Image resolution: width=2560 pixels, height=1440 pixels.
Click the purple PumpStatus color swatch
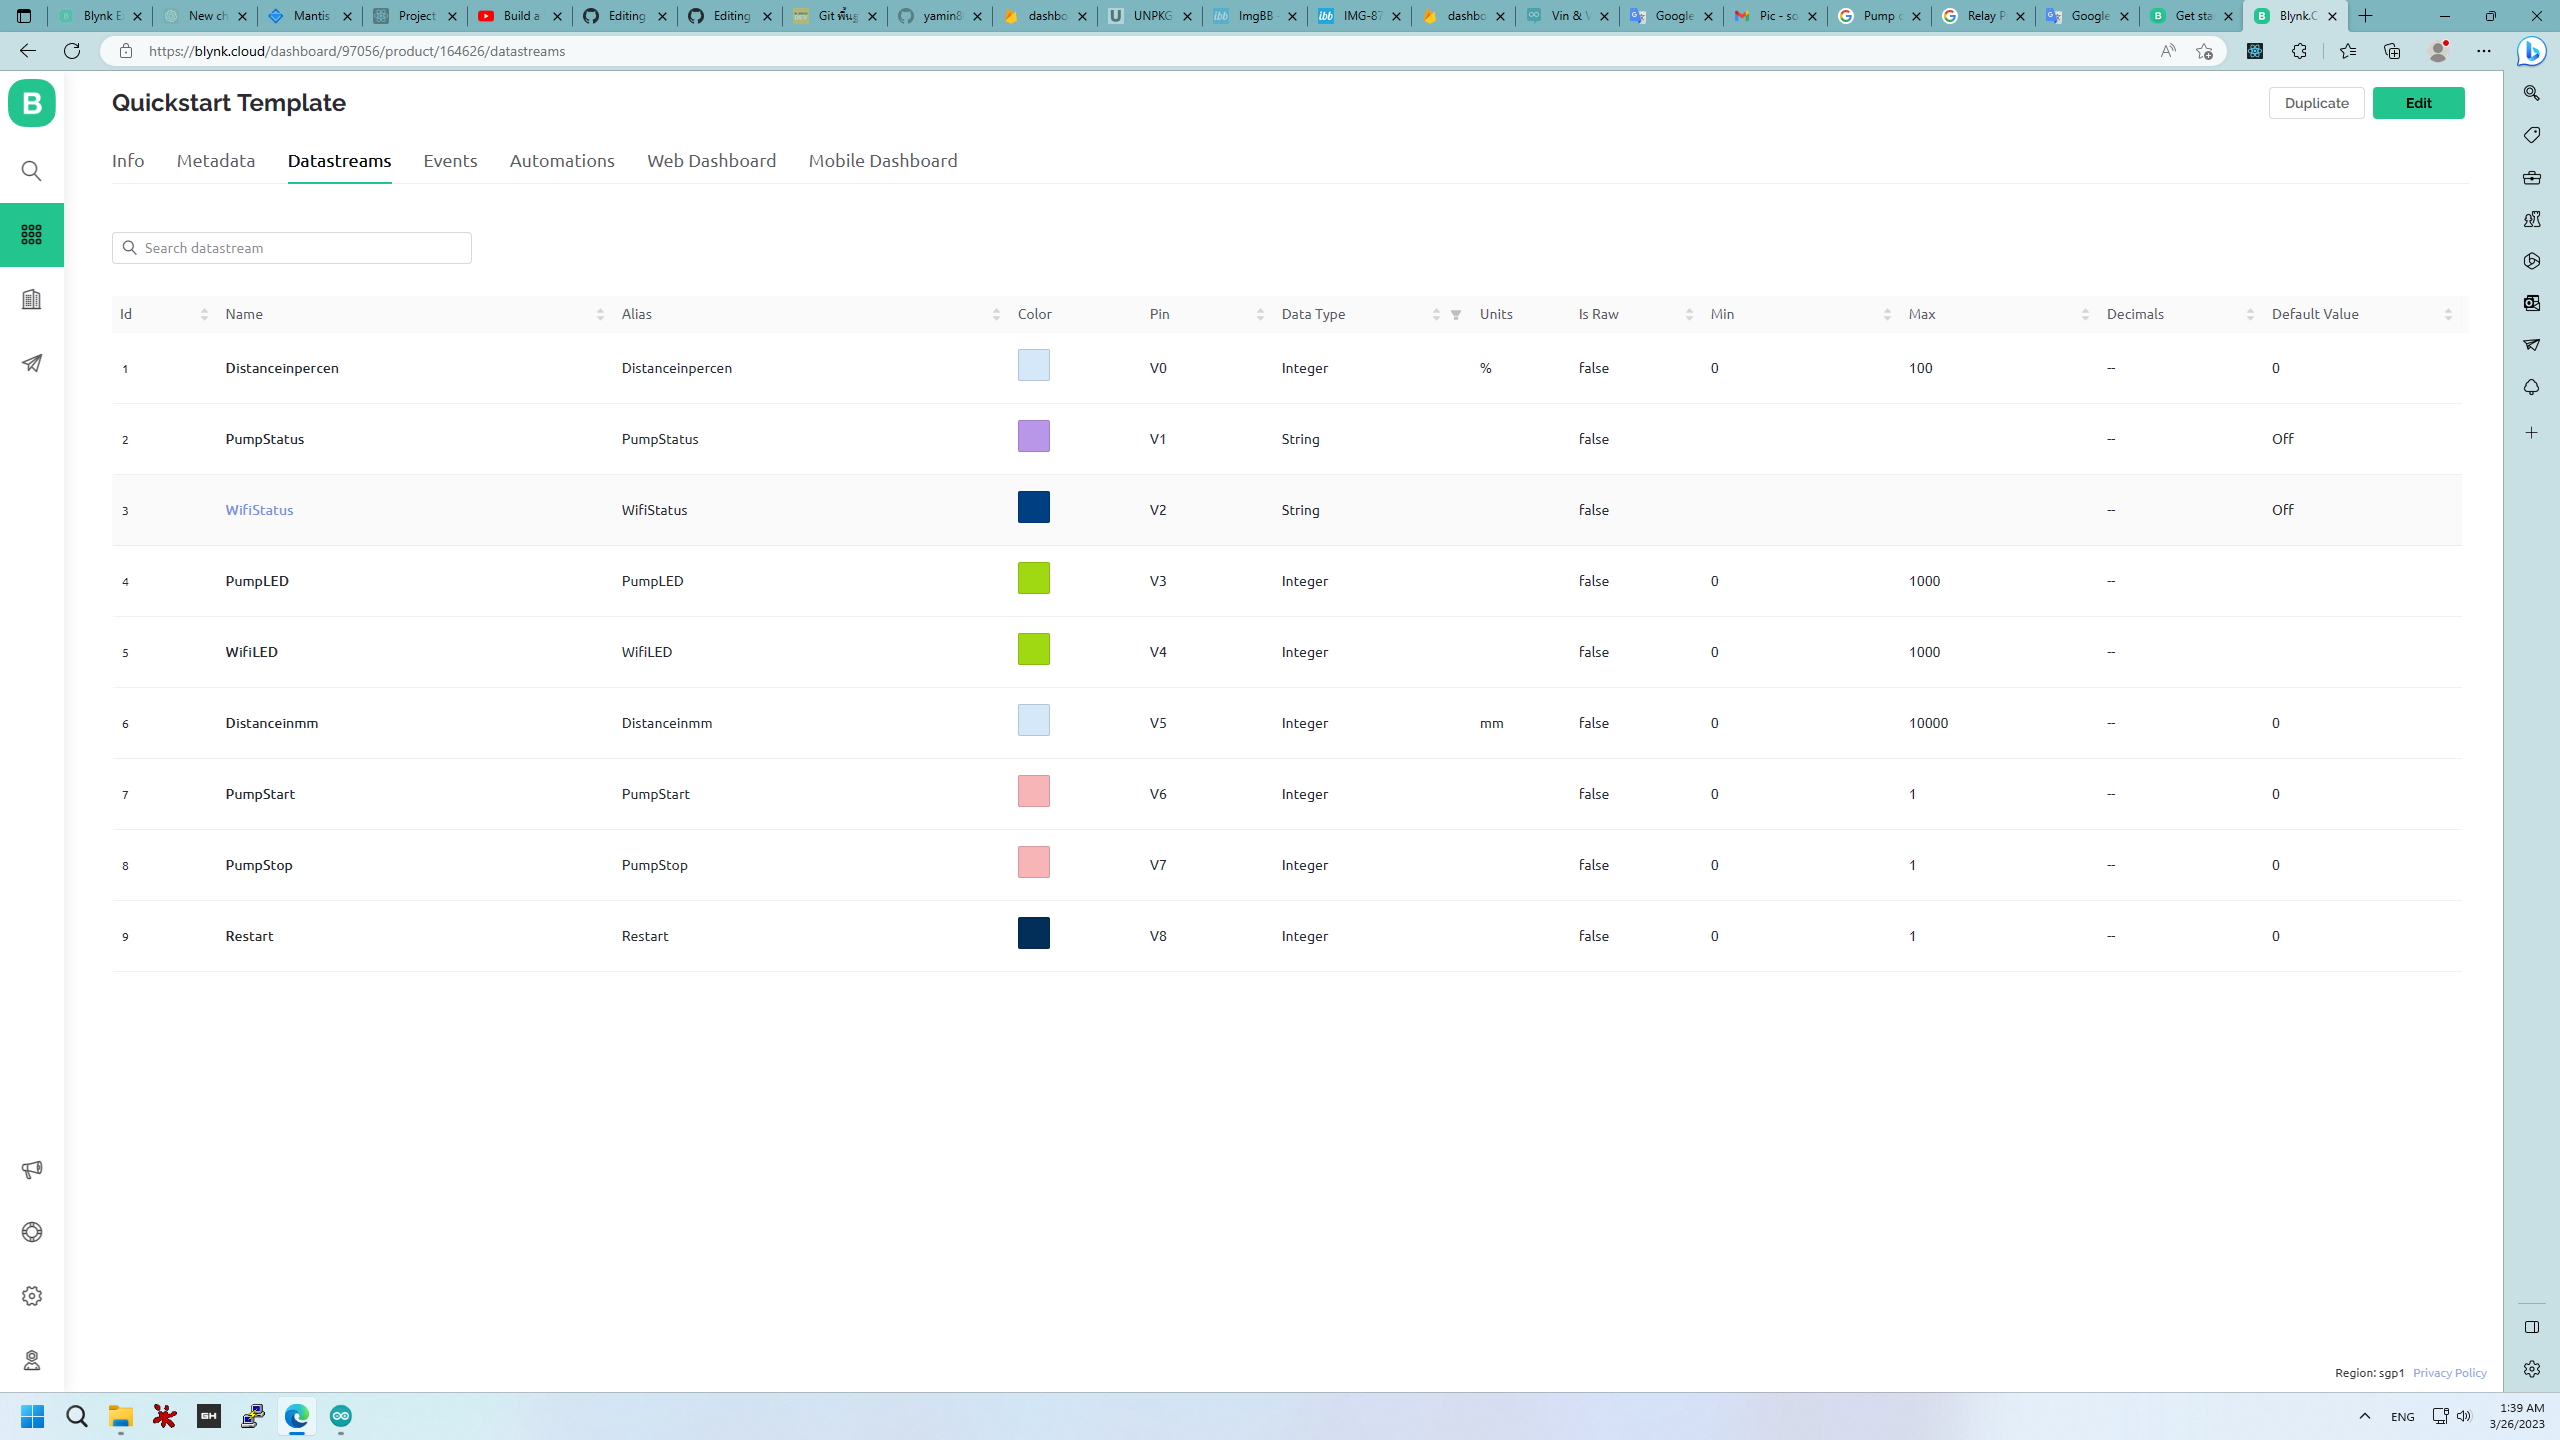1034,436
